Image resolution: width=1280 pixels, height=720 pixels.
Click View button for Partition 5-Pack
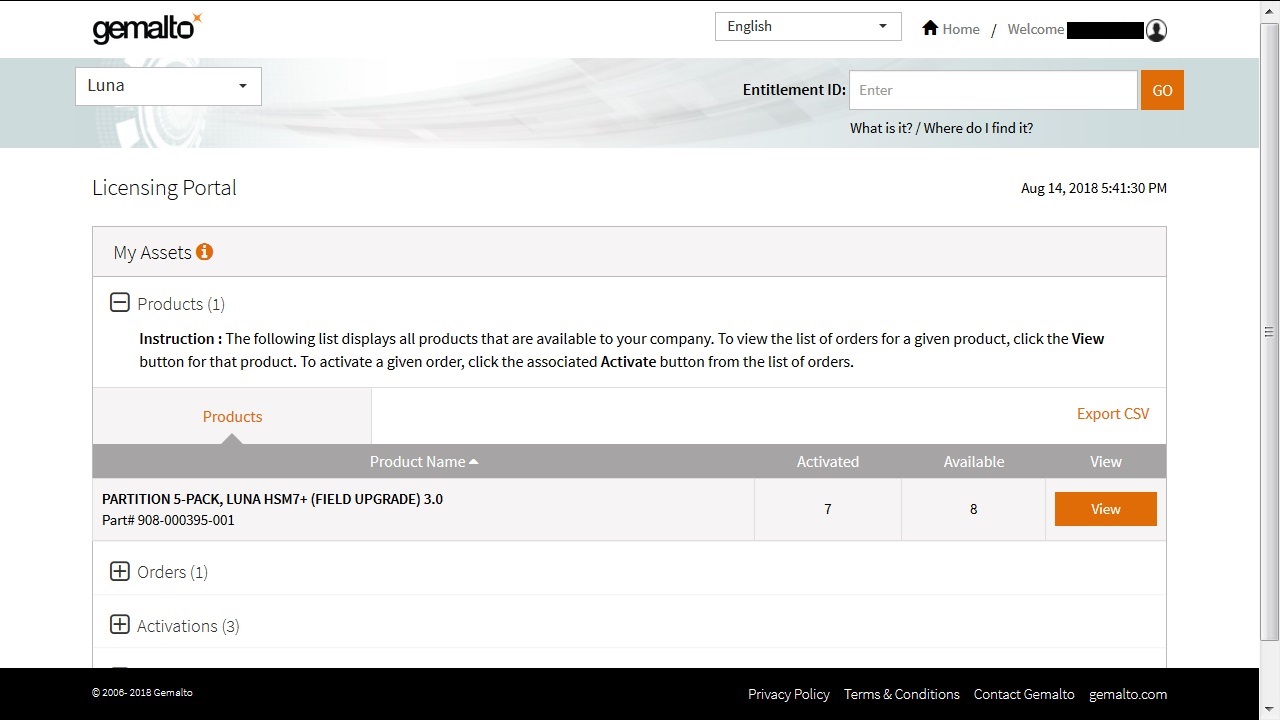click(x=1105, y=509)
